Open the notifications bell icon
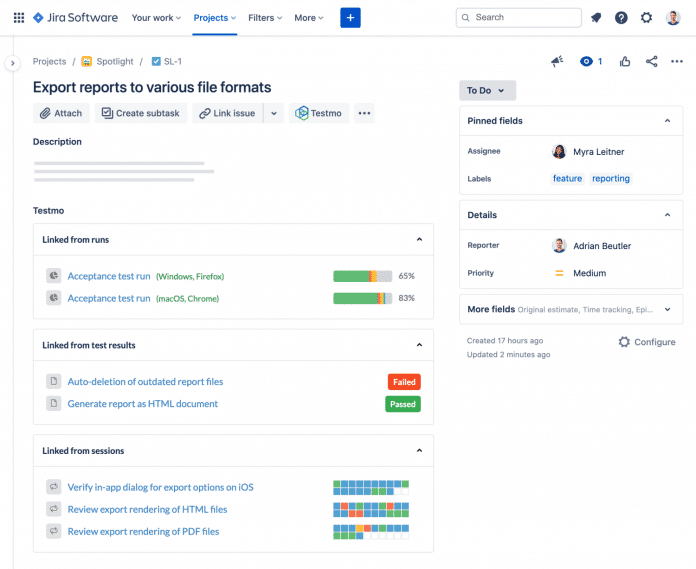696x569 pixels. [596, 18]
